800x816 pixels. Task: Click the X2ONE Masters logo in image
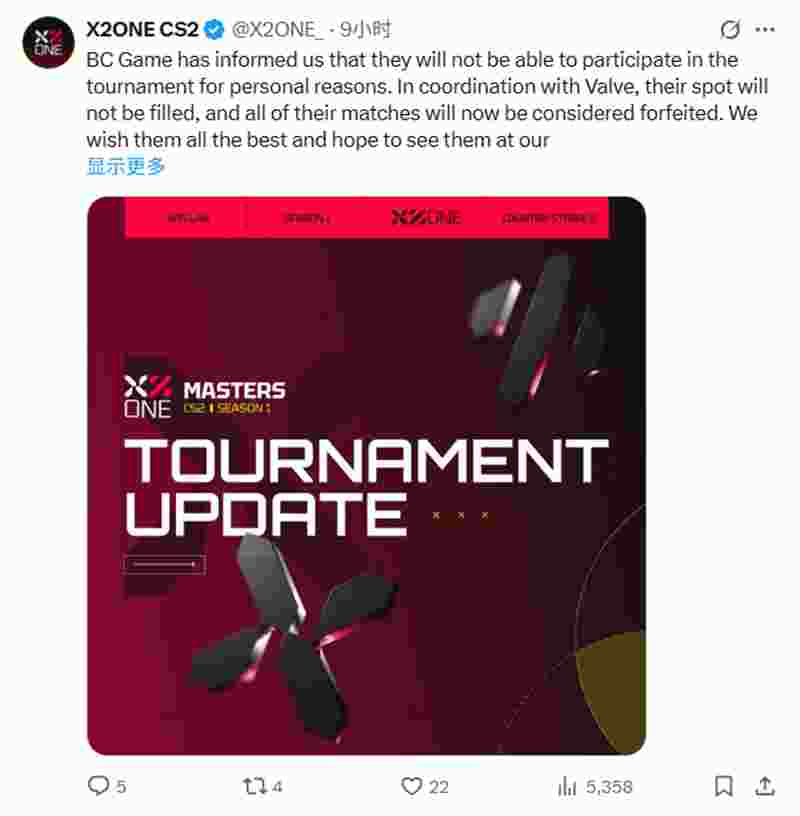(205, 397)
